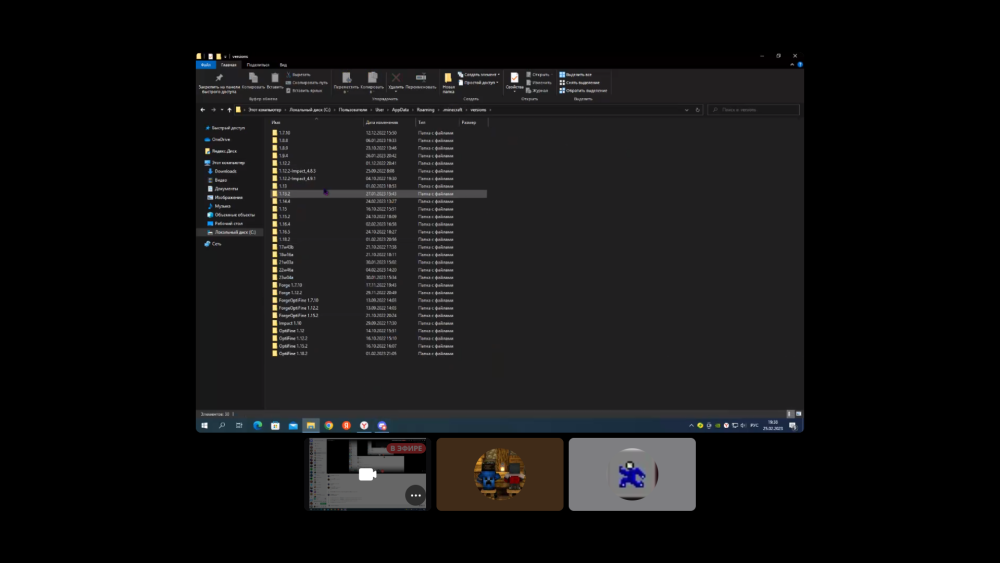The height and width of the screenshot is (563, 1000).
Task: Click the Copy to ribbon icon
Action: click(x=372, y=78)
